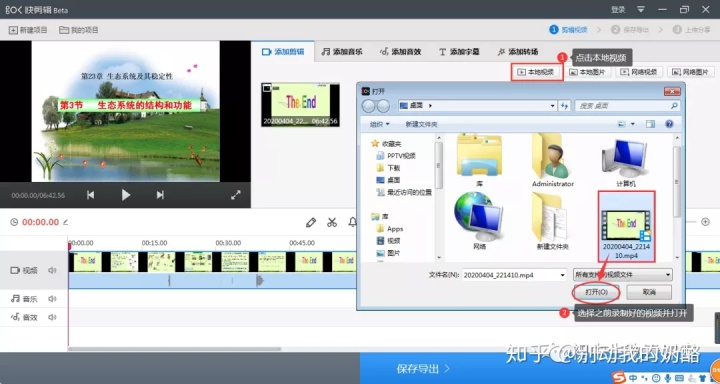This screenshot has width=720, height=384.
Task: Click the 网络视频 online video button
Action: [x=640, y=72]
